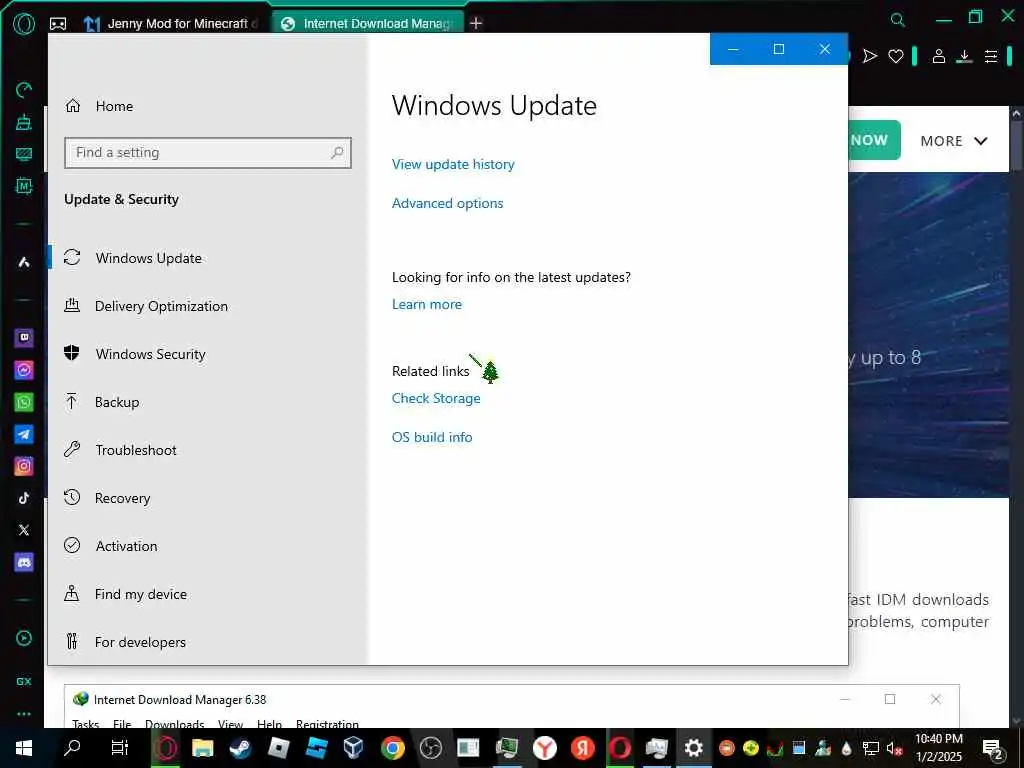This screenshot has height=768, width=1024.
Task: Open Messenger in Opera sidebar
Action: pos(24,370)
